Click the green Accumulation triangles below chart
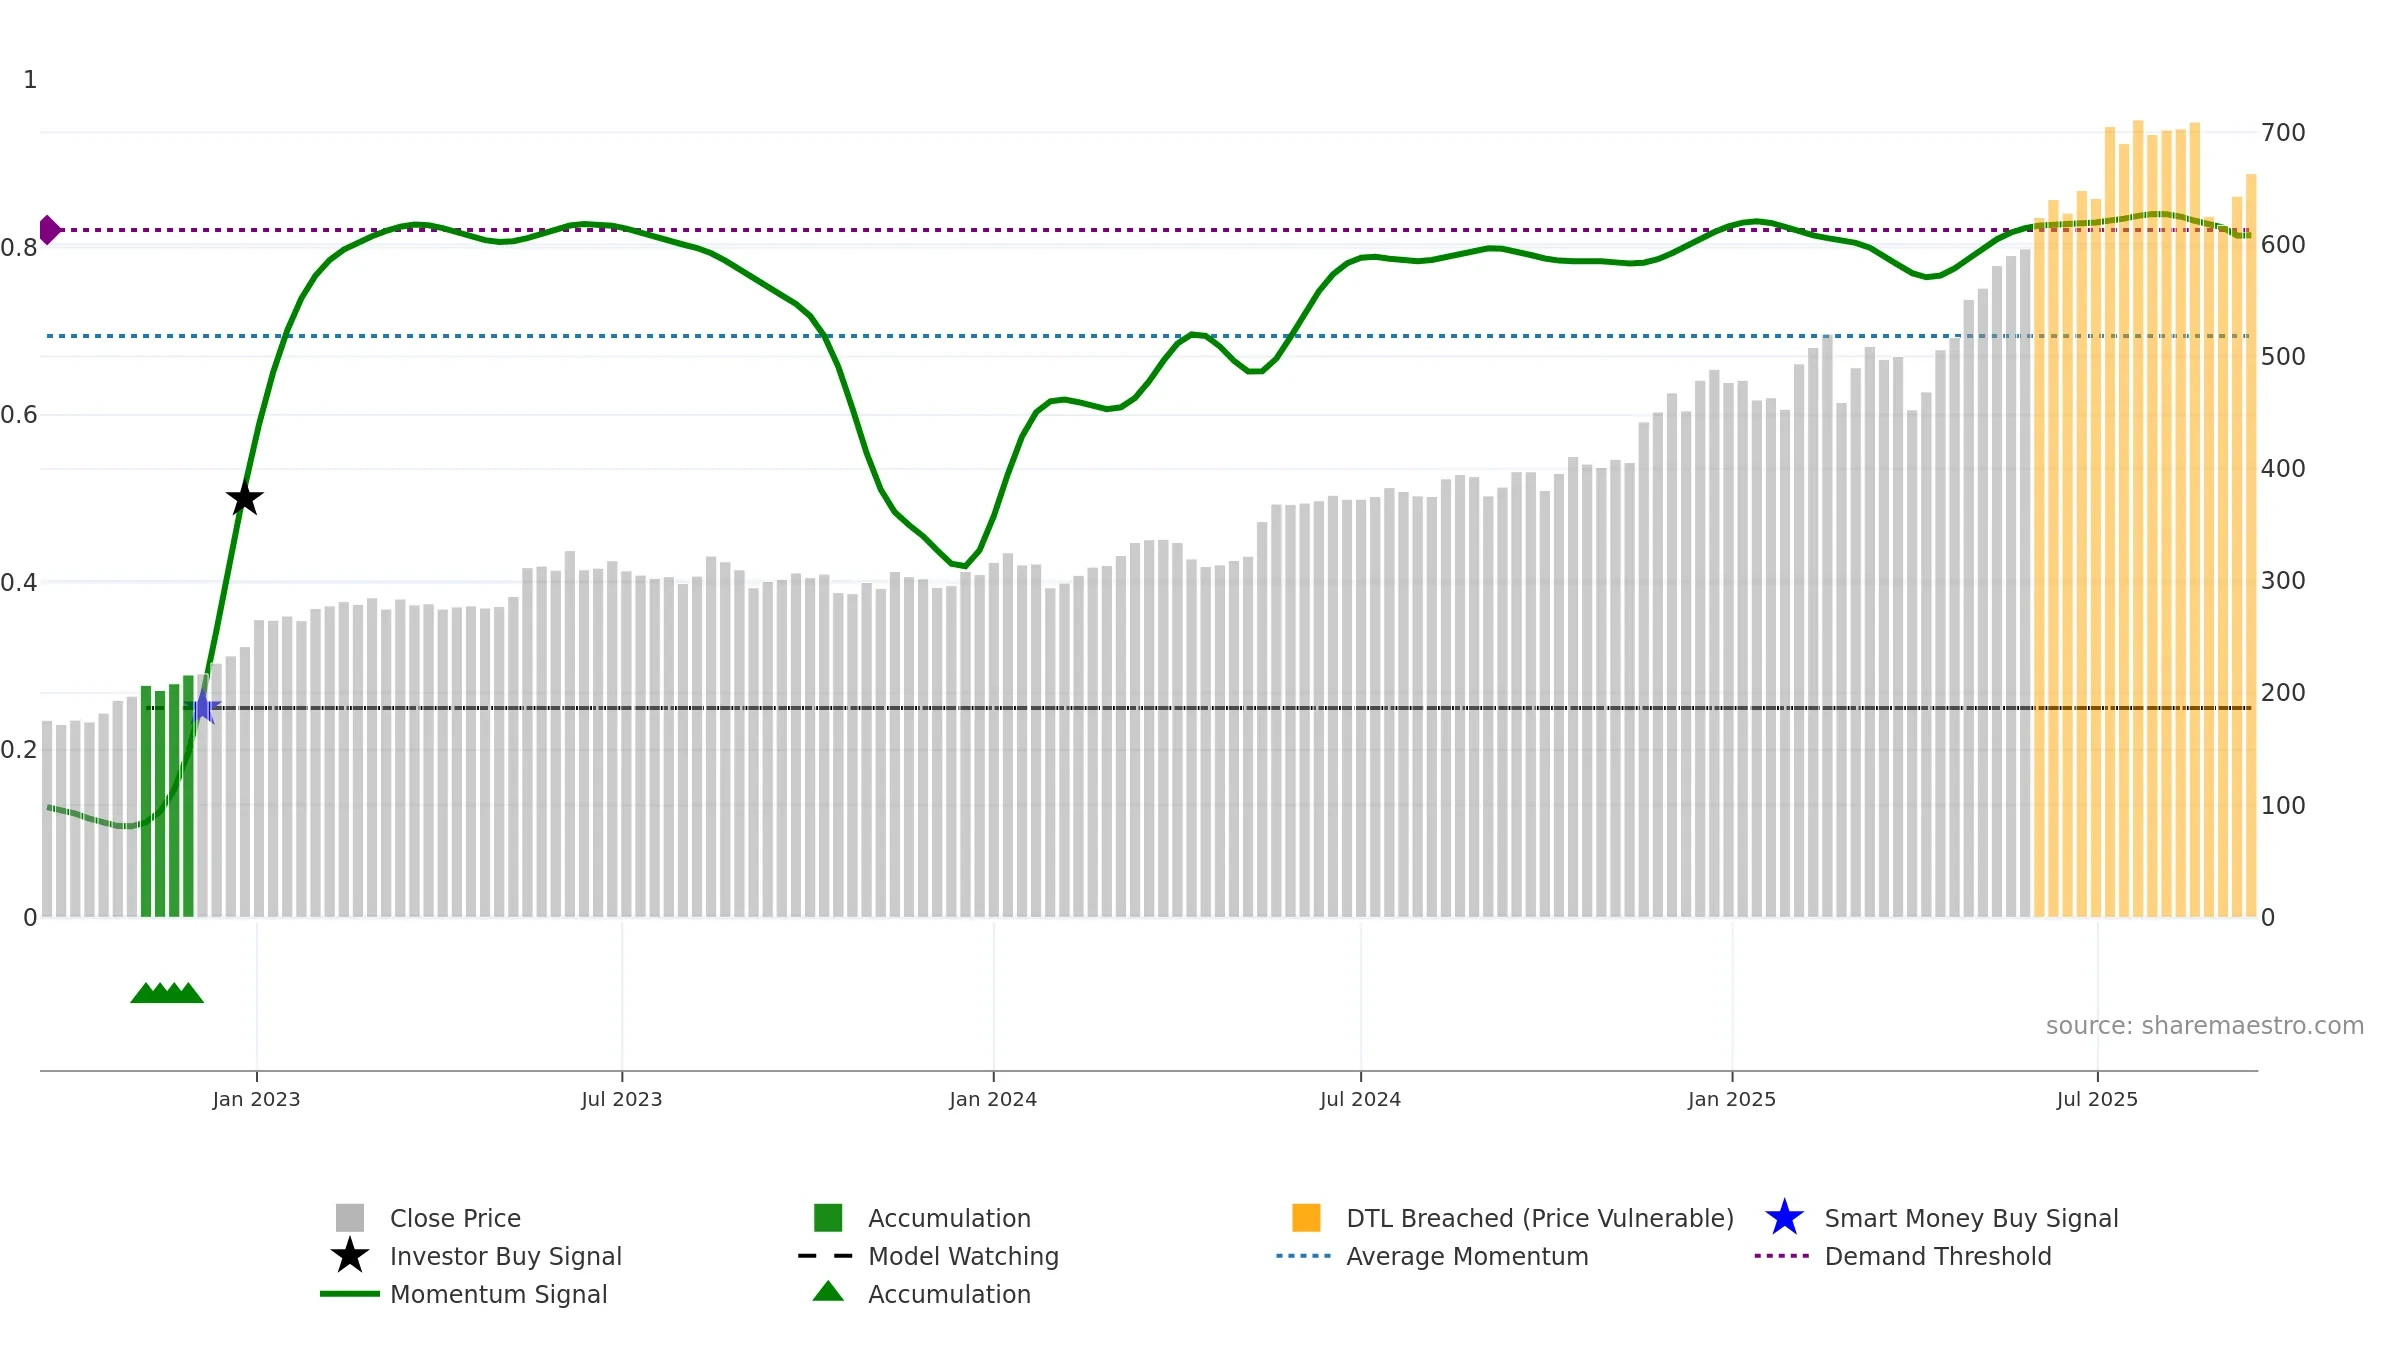Image resolution: width=2400 pixels, height=1350 pixels. pos(167,993)
